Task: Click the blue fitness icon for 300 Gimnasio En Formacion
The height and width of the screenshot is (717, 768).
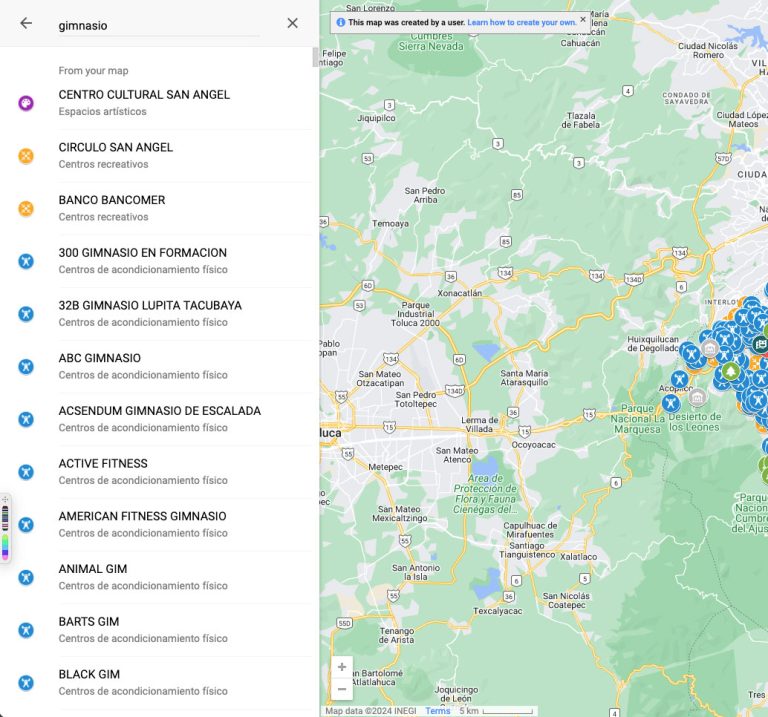Action: pos(26,261)
